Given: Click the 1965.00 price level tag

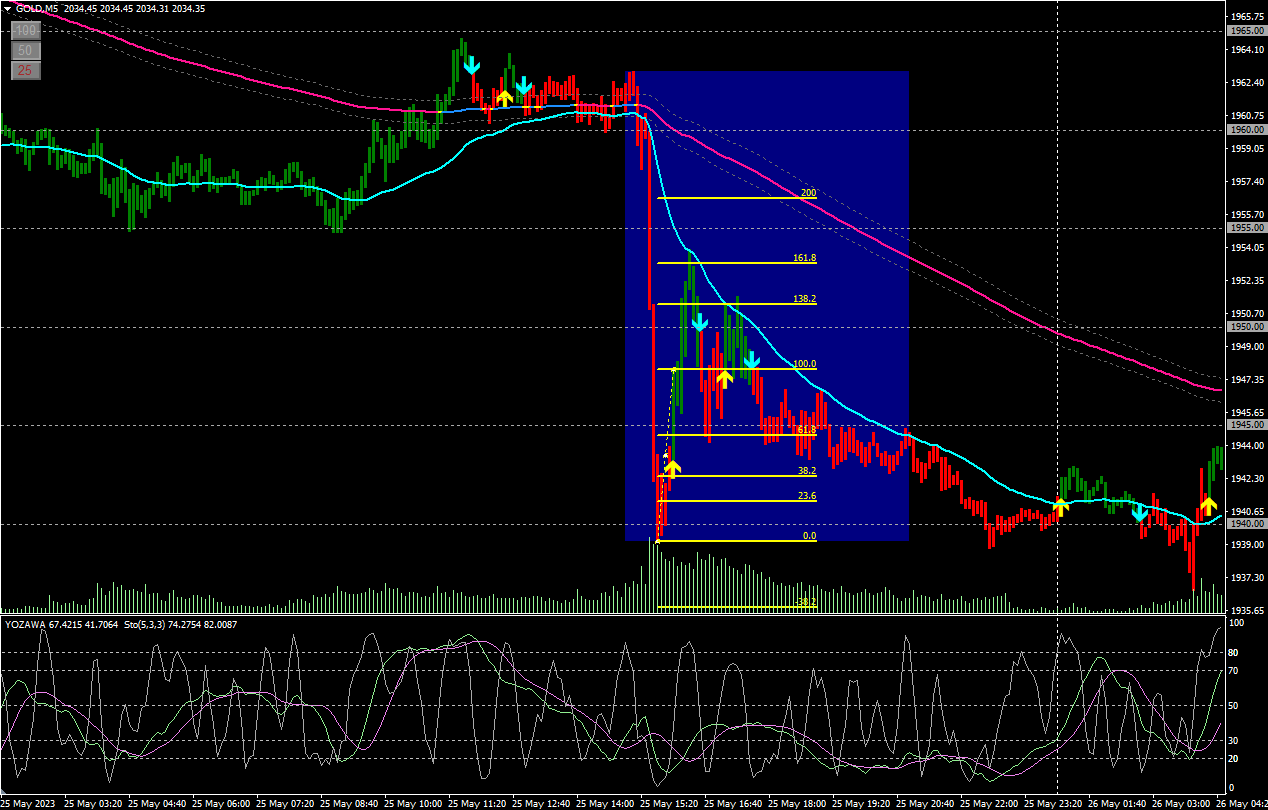Looking at the screenshot, I should click(x=1246, y=31).
